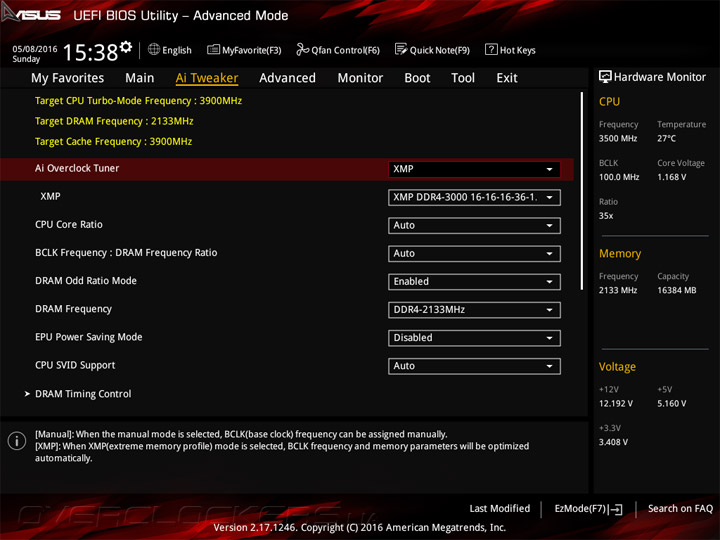
Task: Click the 05/08/2016 Sunday date
Action: click(x=34, y=54)
